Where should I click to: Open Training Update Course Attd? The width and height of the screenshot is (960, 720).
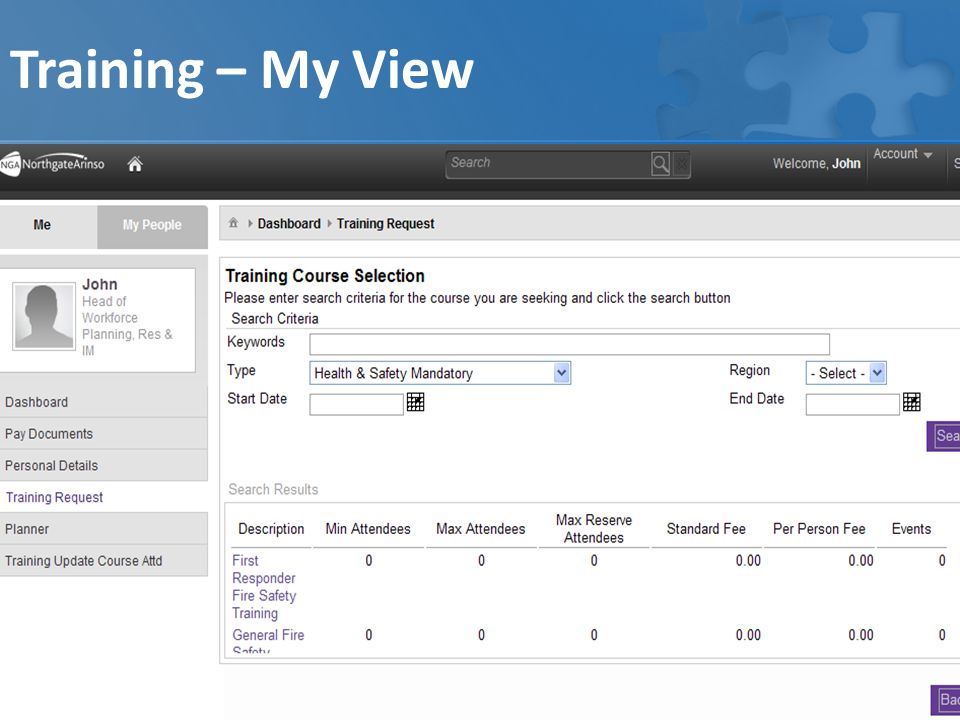coord(103,561)
